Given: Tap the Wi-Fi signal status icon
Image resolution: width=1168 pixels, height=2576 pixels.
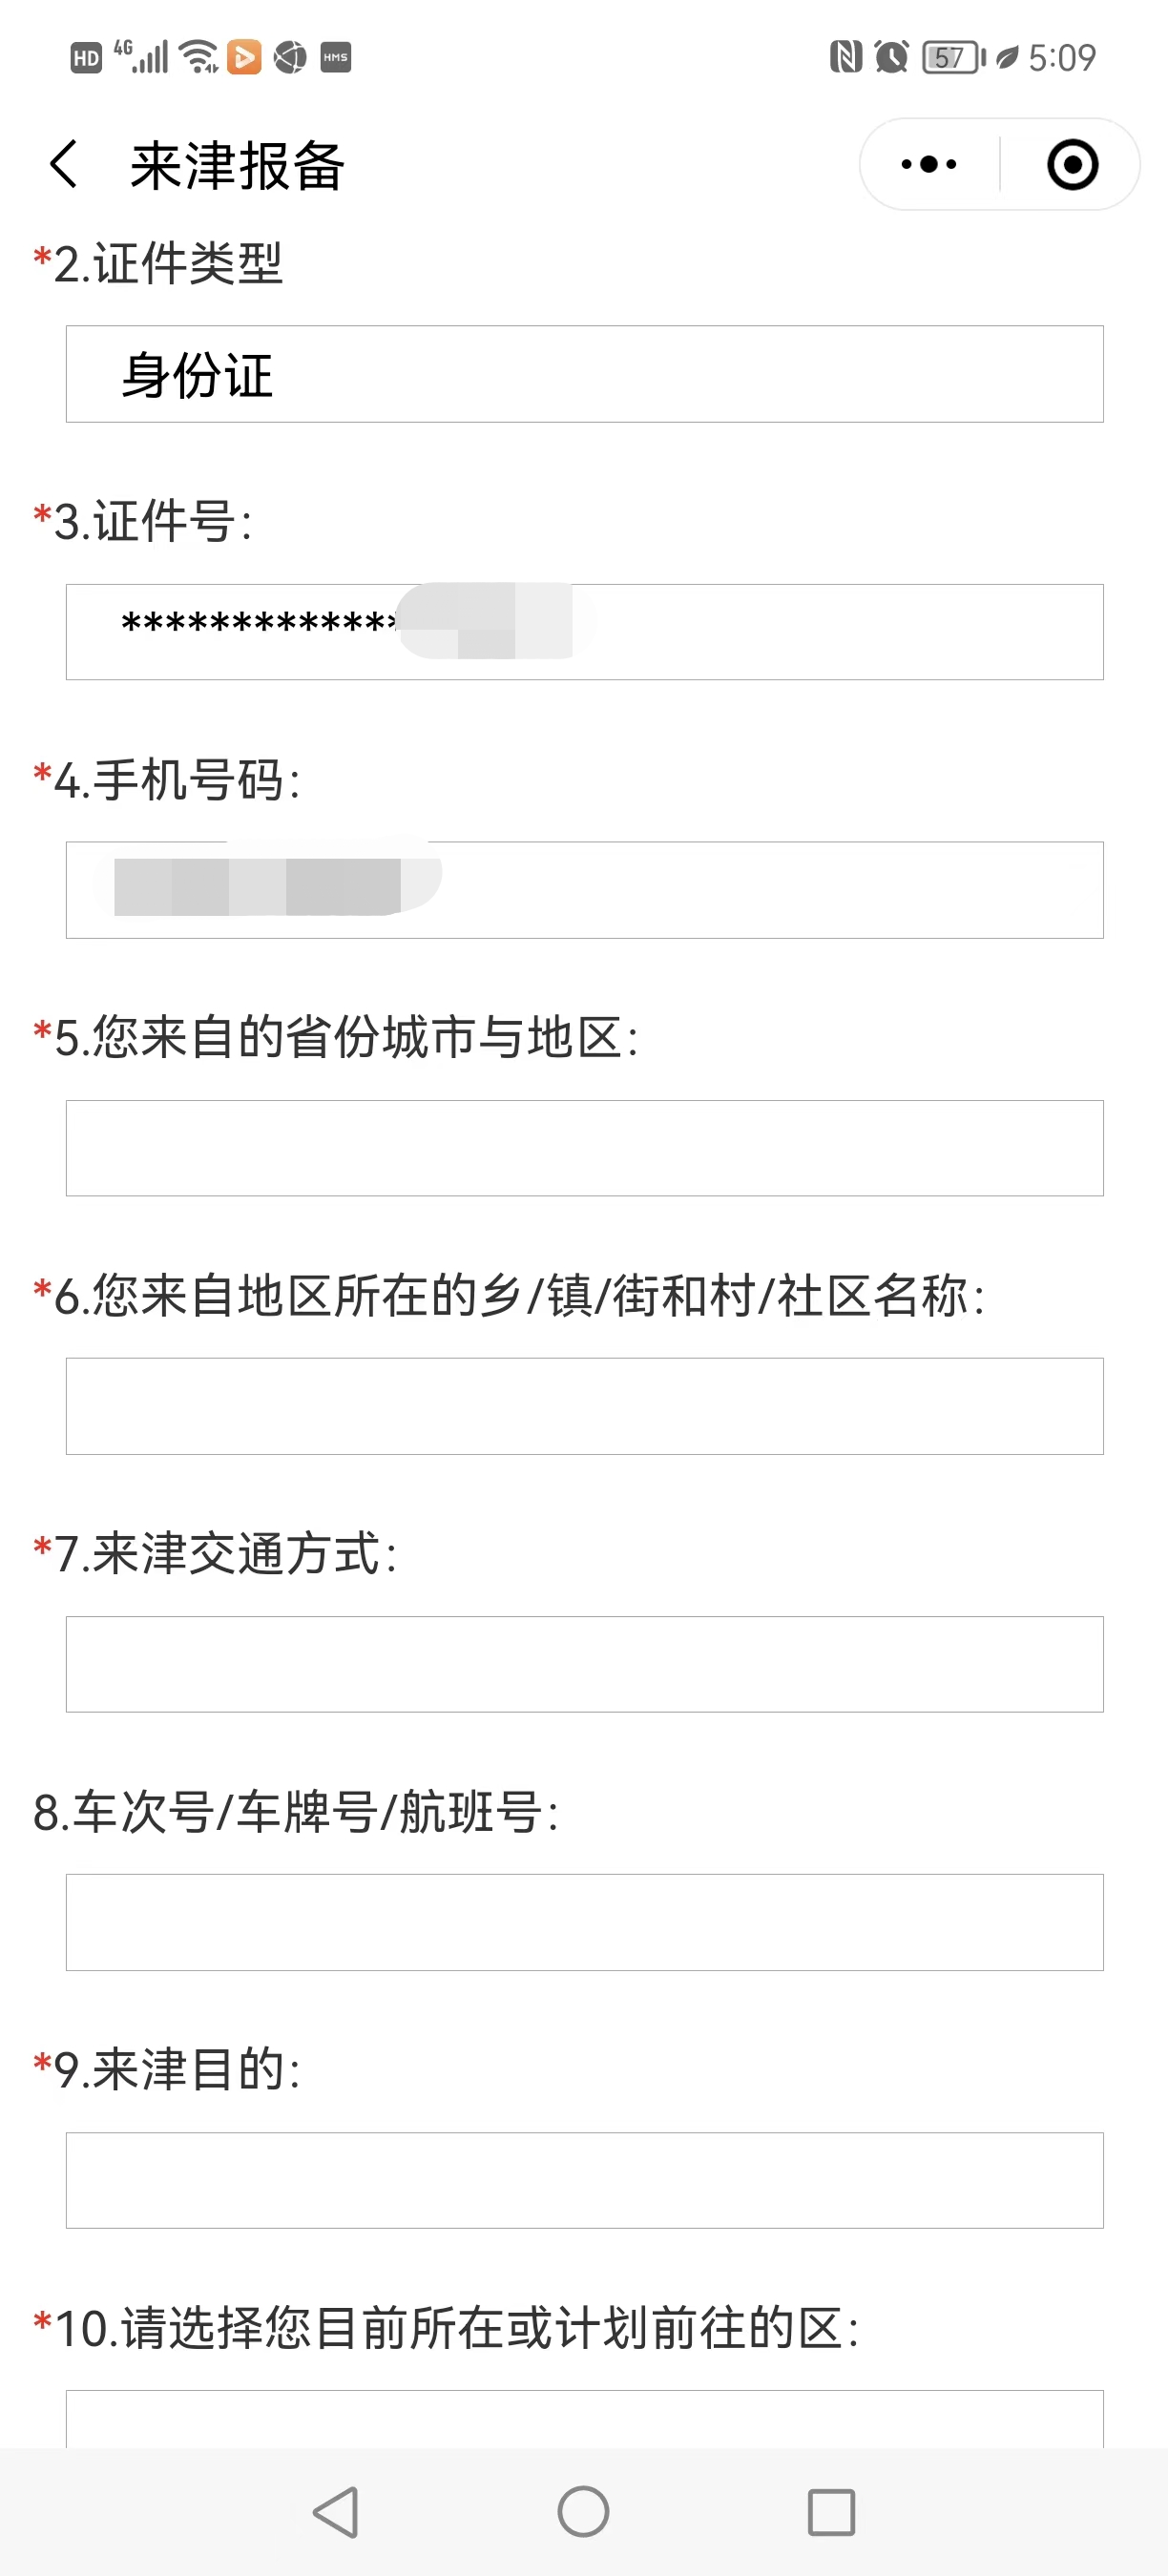Looking at the screenshot, I should click(200, 57).
